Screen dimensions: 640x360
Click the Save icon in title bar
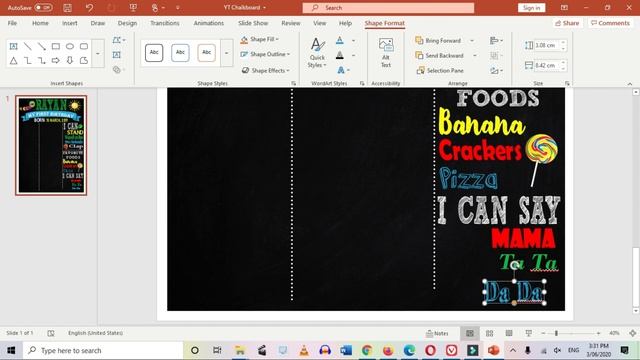tap(67, 7)
